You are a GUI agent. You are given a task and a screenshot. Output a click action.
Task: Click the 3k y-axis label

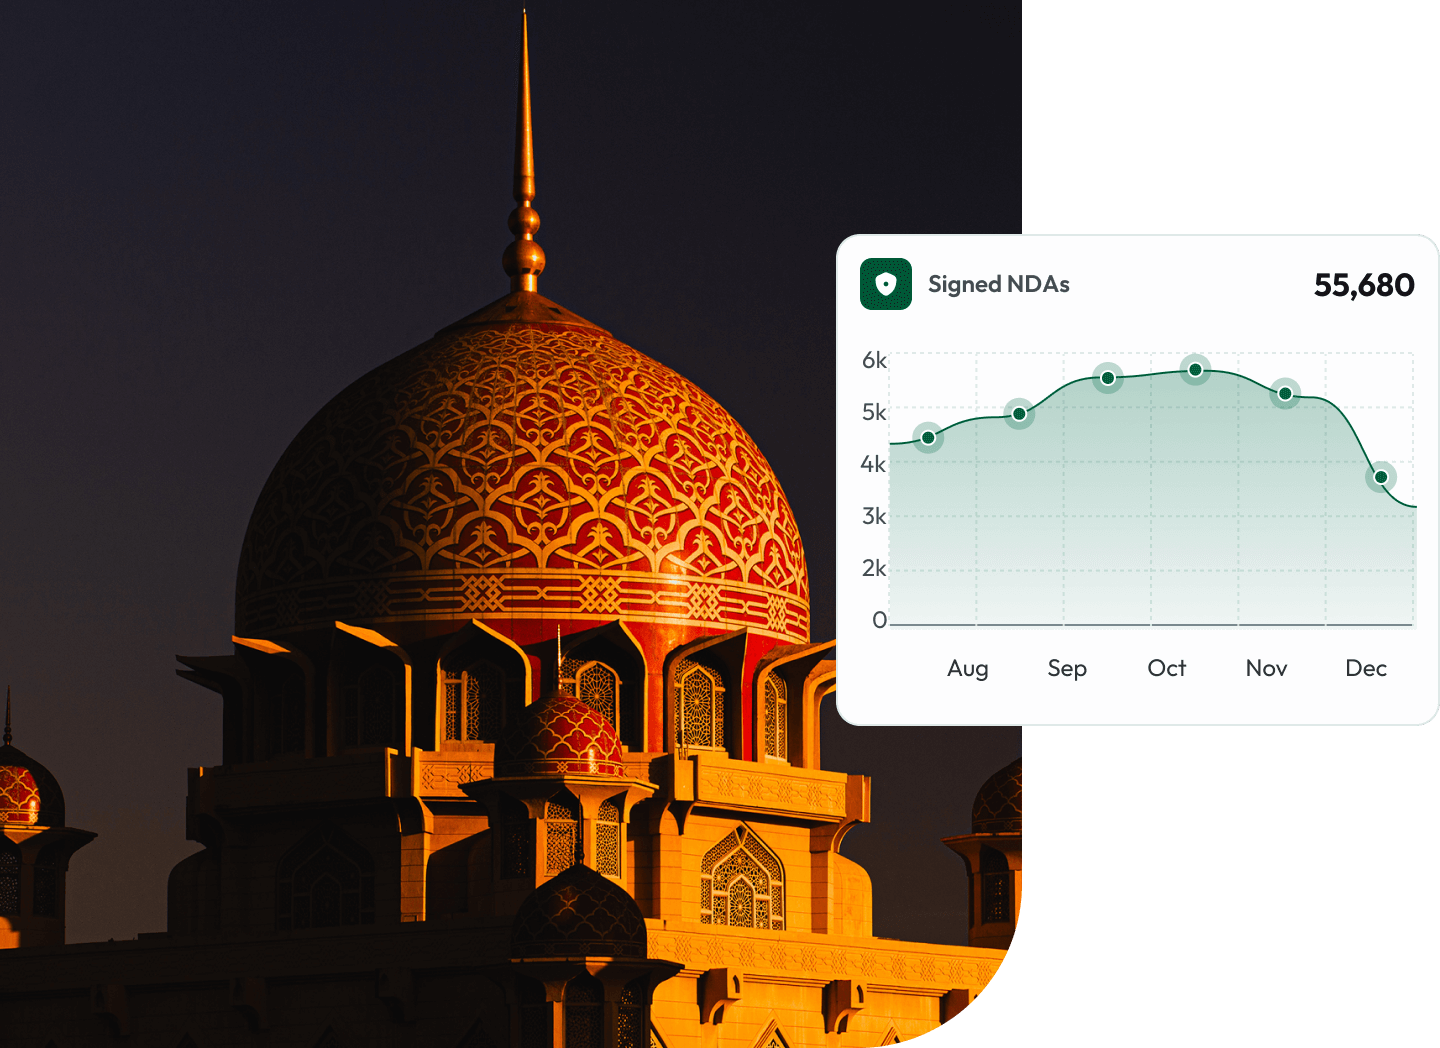(x=874, y=516)
